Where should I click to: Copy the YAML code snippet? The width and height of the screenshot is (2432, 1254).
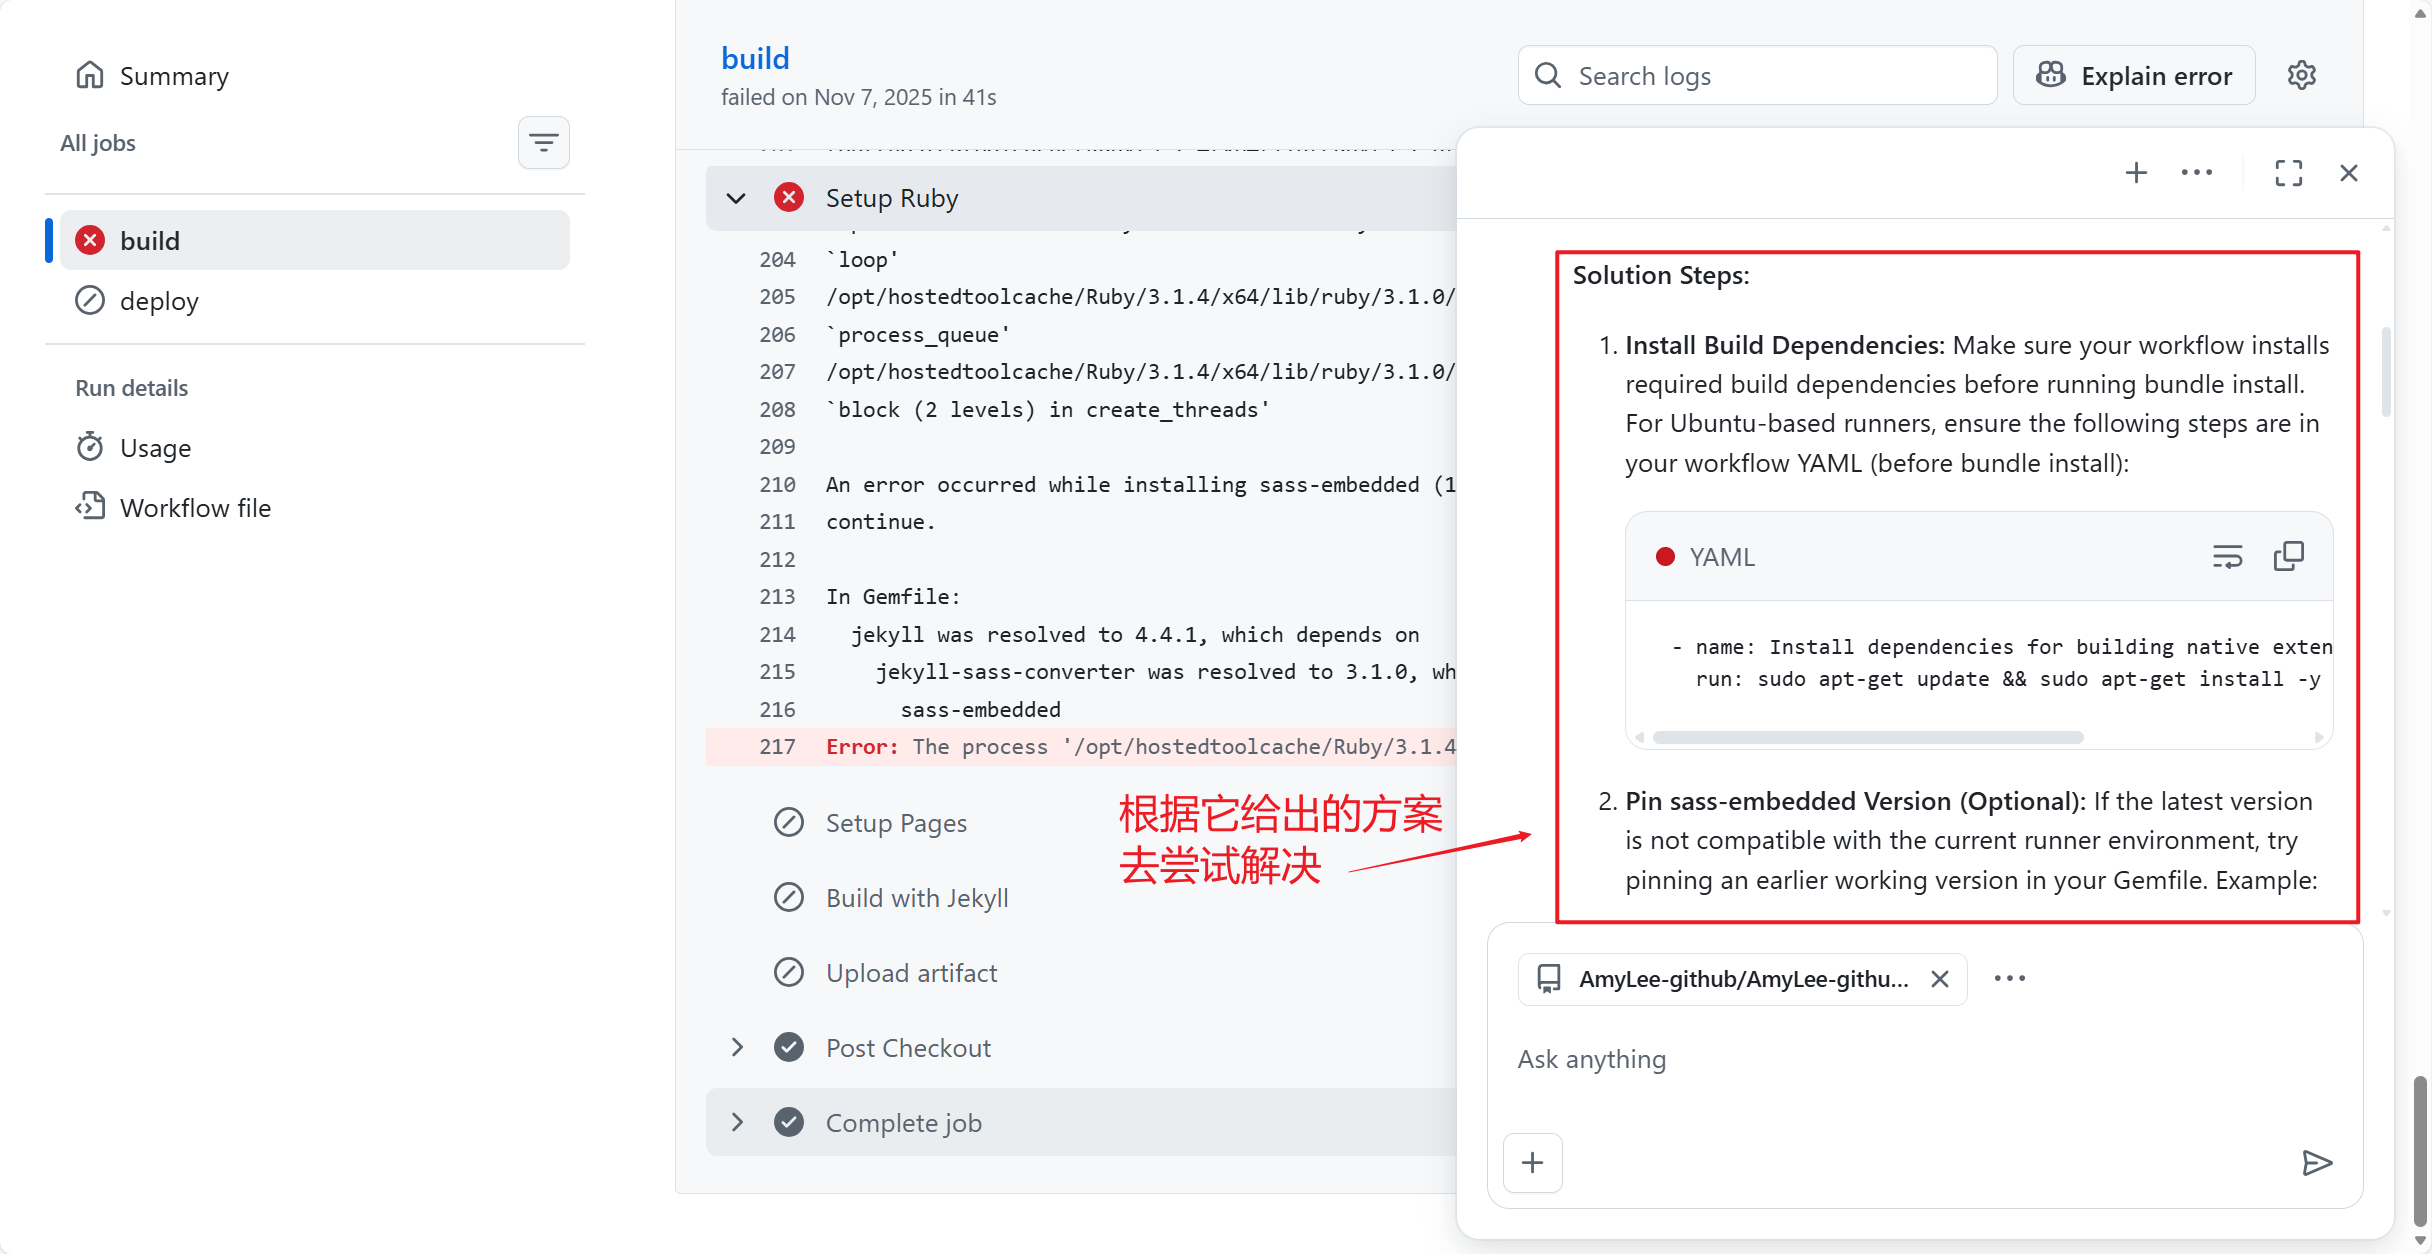coord(2290,555)
